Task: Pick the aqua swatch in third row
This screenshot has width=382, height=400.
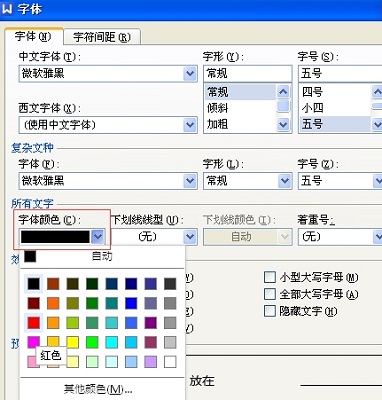Action: pyautogui.click(x=112, y=323)
